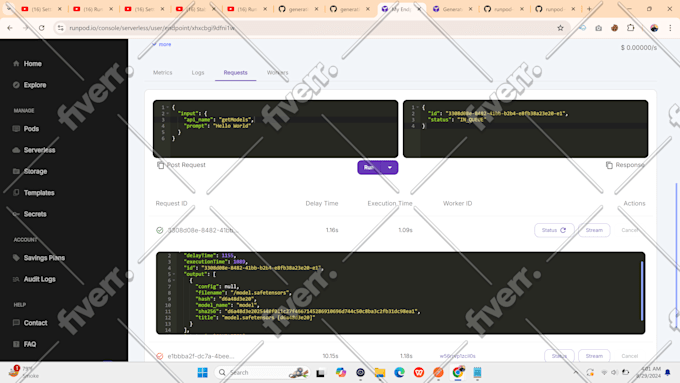Click Status for request e1bbba2f
Viewport: 680px width, 383px height.
(559, 356)
